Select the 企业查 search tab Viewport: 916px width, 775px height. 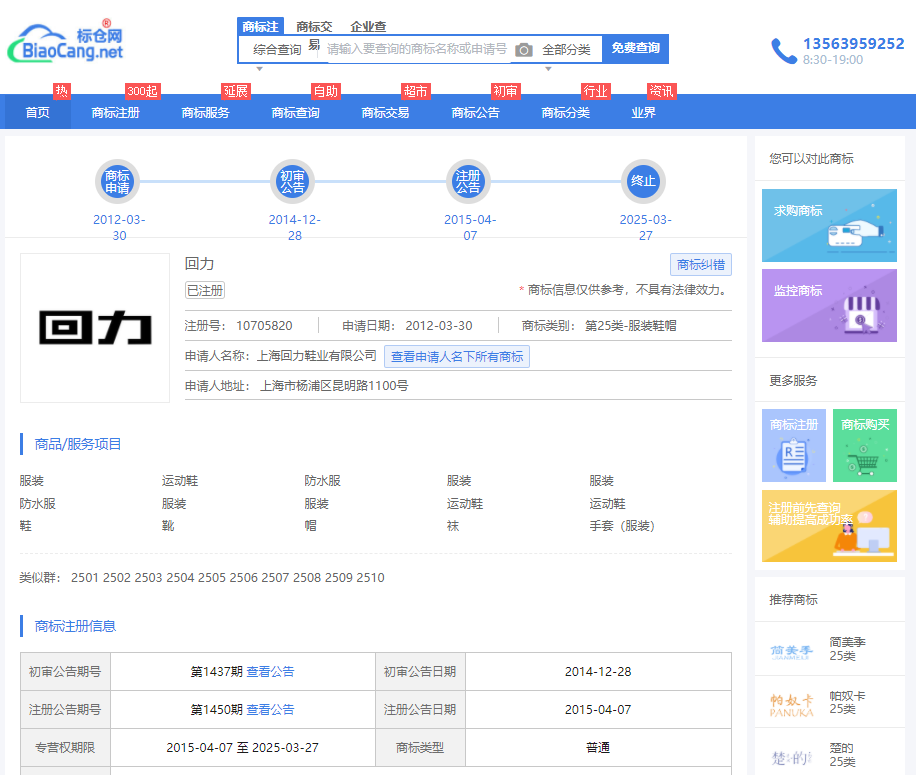(x=368, y=26)
